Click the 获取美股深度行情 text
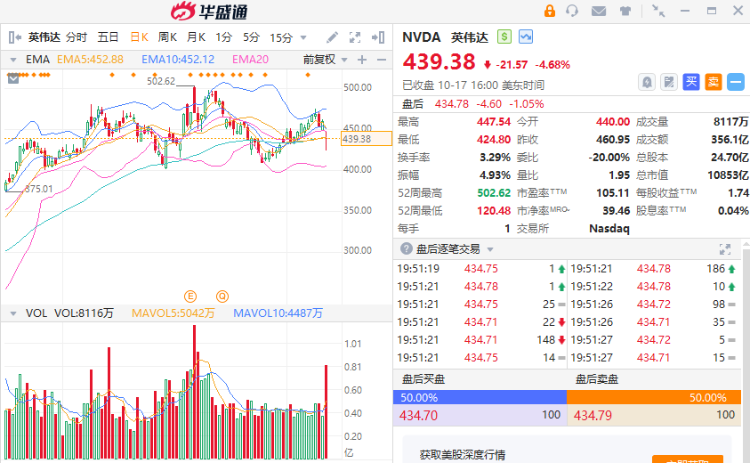The image size is (750, 463). click(x=462, y=455)
